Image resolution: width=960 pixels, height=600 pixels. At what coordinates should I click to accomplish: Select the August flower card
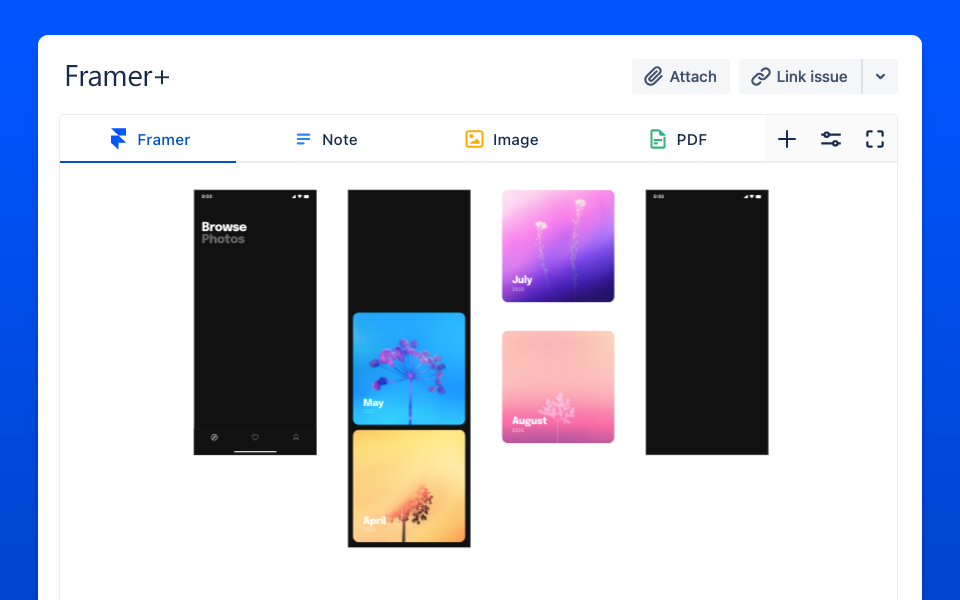coord(558,387)
